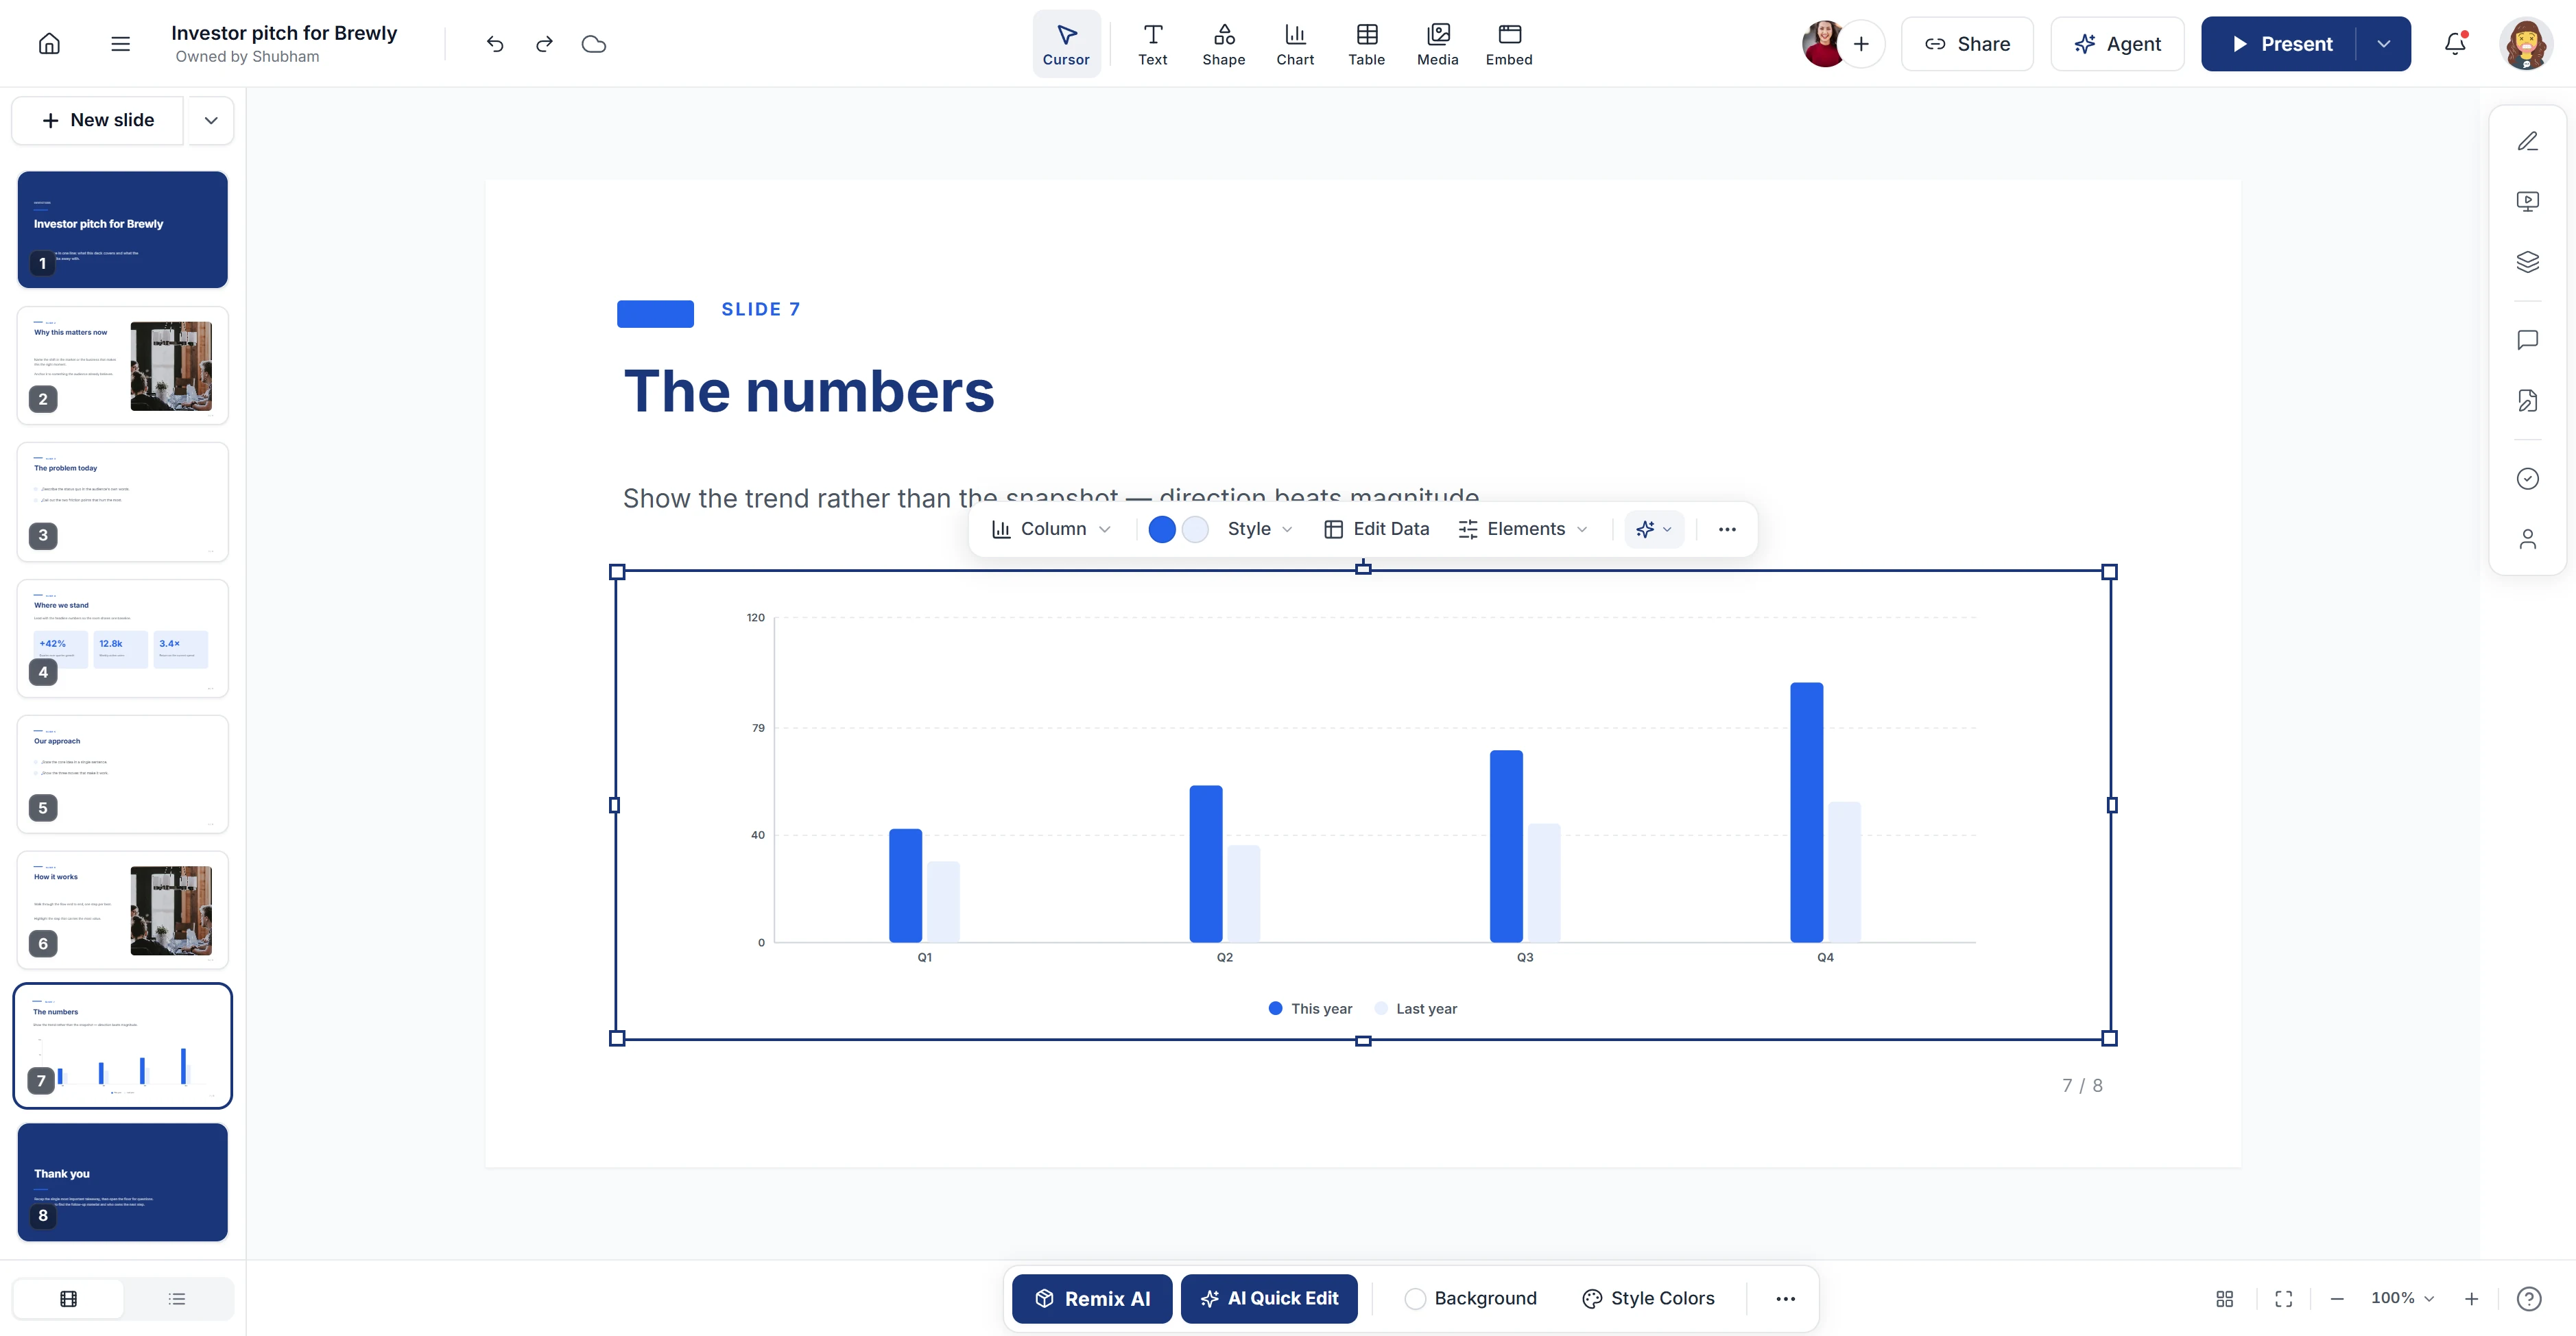
Task: Undo the last action
Action: click(495, 44)
